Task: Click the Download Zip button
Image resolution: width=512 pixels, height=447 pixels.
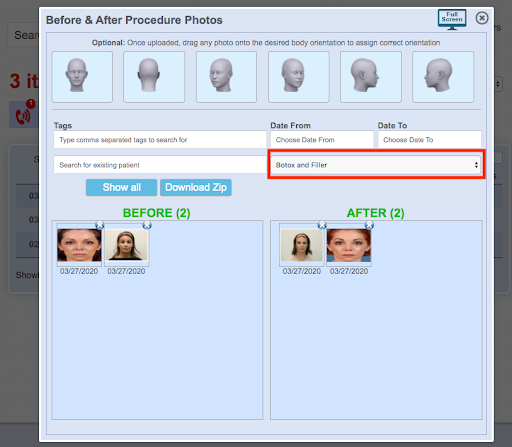Action: click(x=196, y=187)
